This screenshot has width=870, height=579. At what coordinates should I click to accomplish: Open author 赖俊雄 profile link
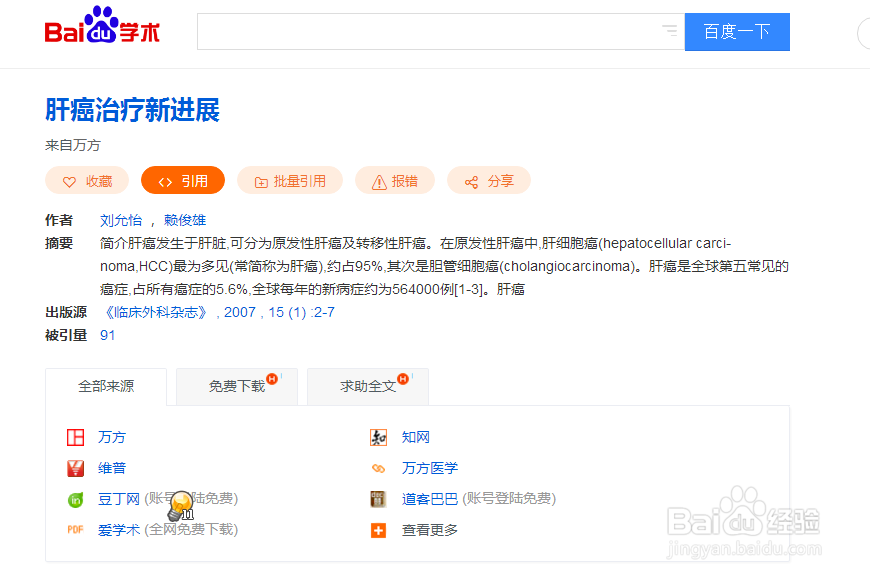point(185,220)
